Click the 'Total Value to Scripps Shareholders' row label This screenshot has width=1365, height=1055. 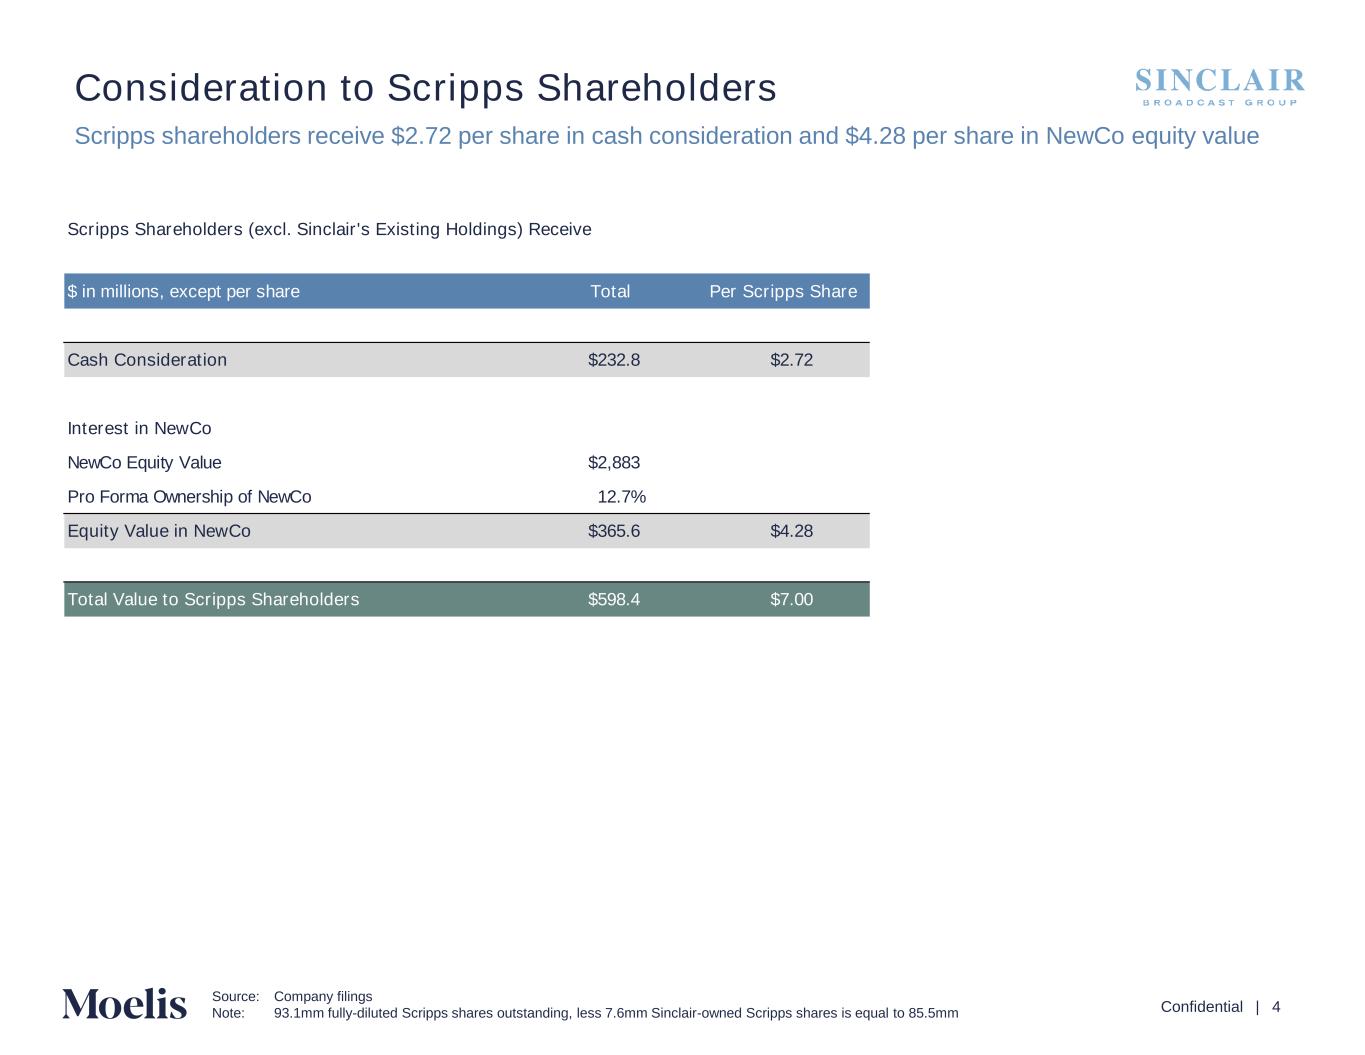pos(213,600)
